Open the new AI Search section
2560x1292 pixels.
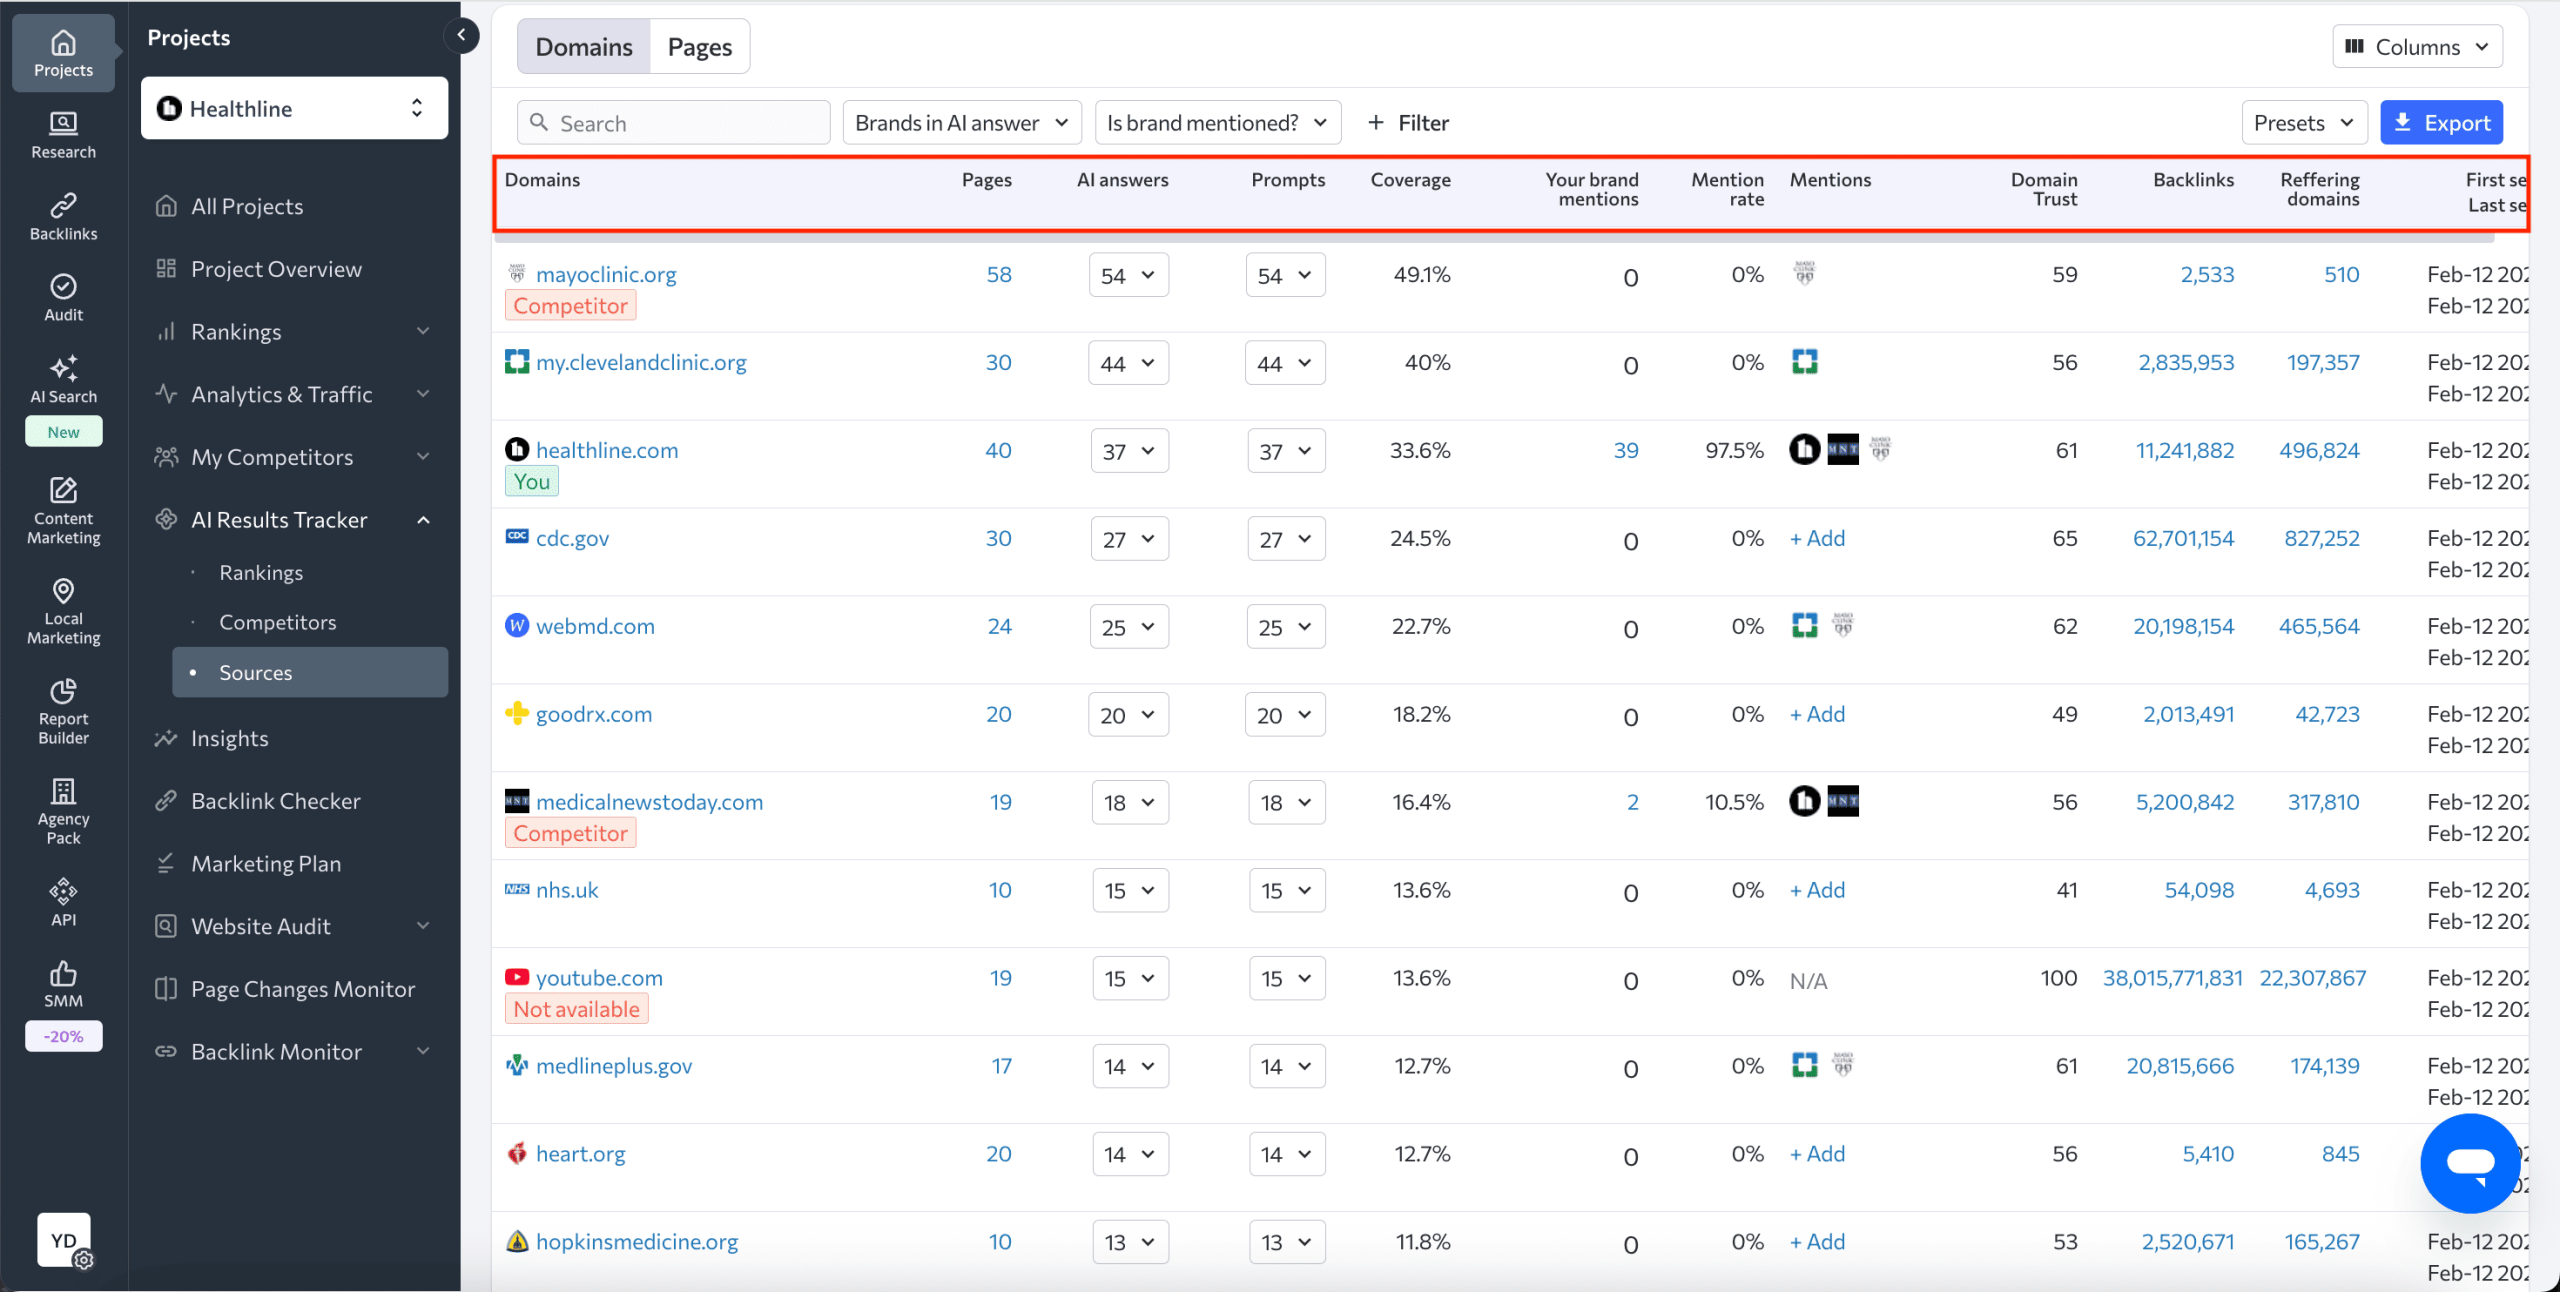(x=62, y=380)
